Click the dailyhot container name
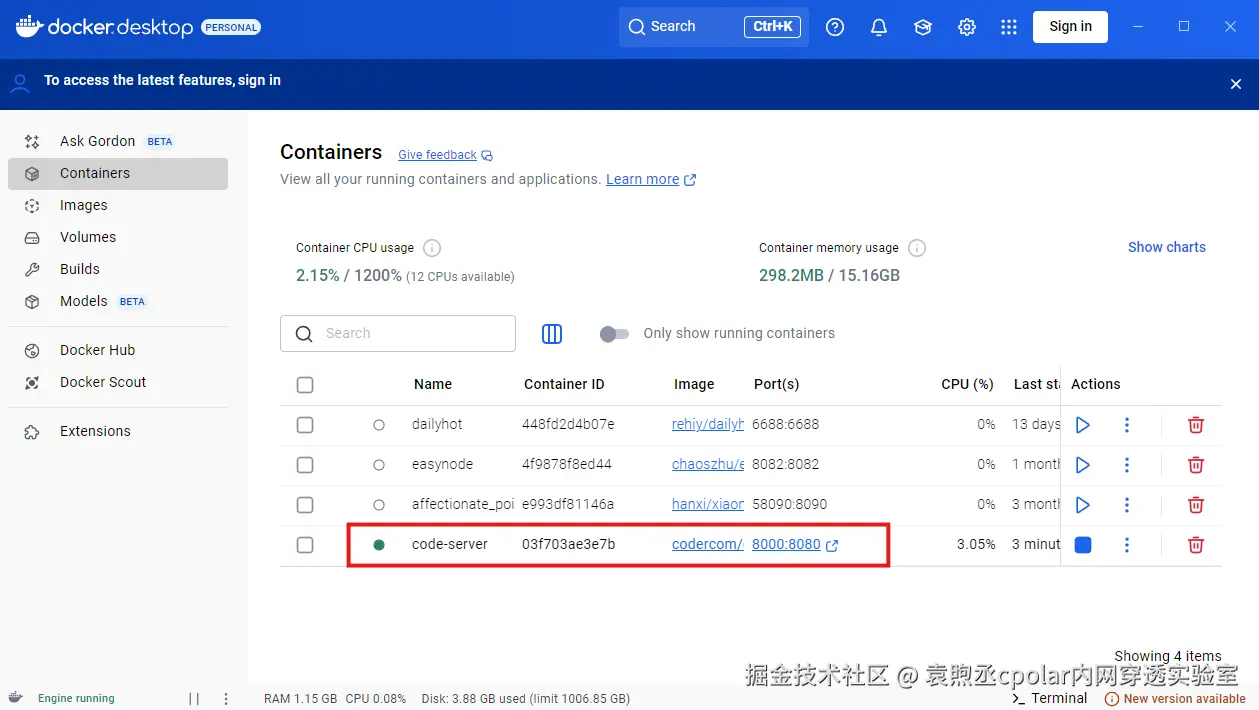The height and width of the screenshot is (710, 1259). (437, 424)
